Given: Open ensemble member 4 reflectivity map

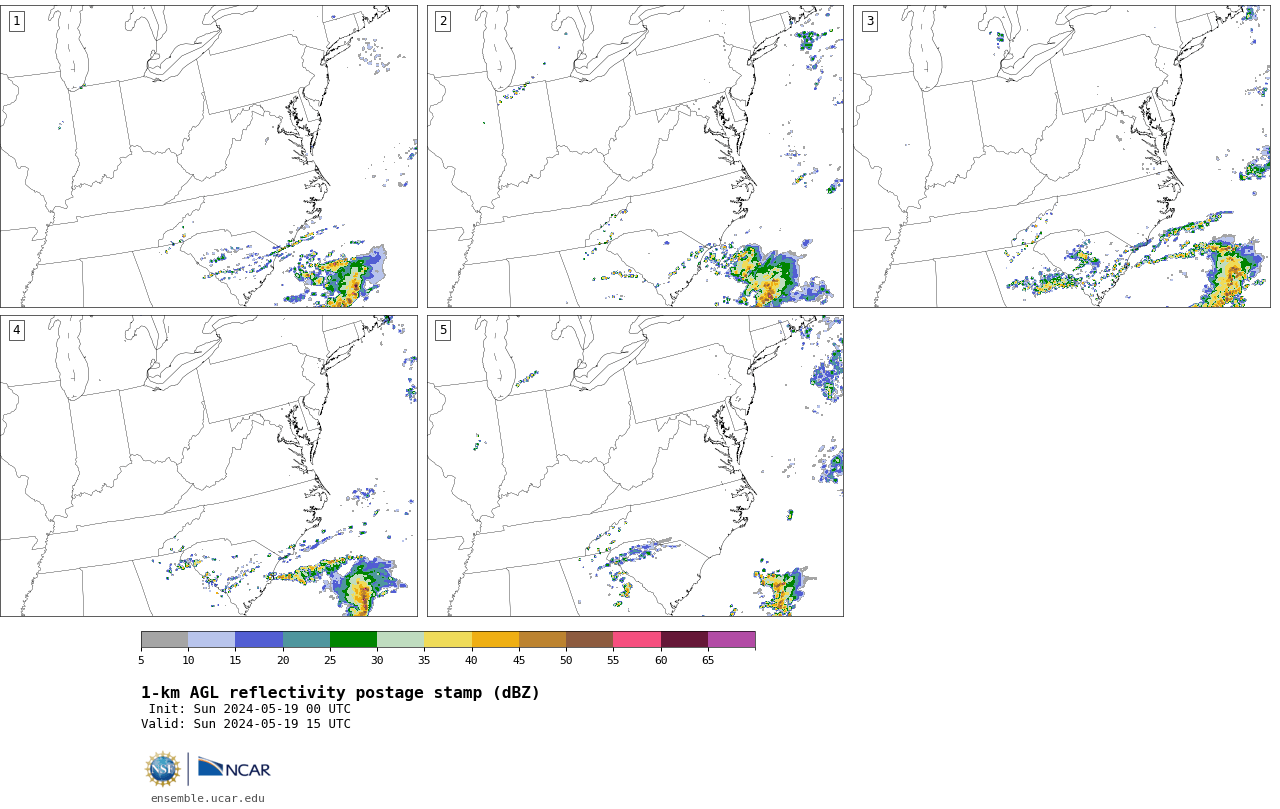Looking at the screenshot, I should 208,466.
